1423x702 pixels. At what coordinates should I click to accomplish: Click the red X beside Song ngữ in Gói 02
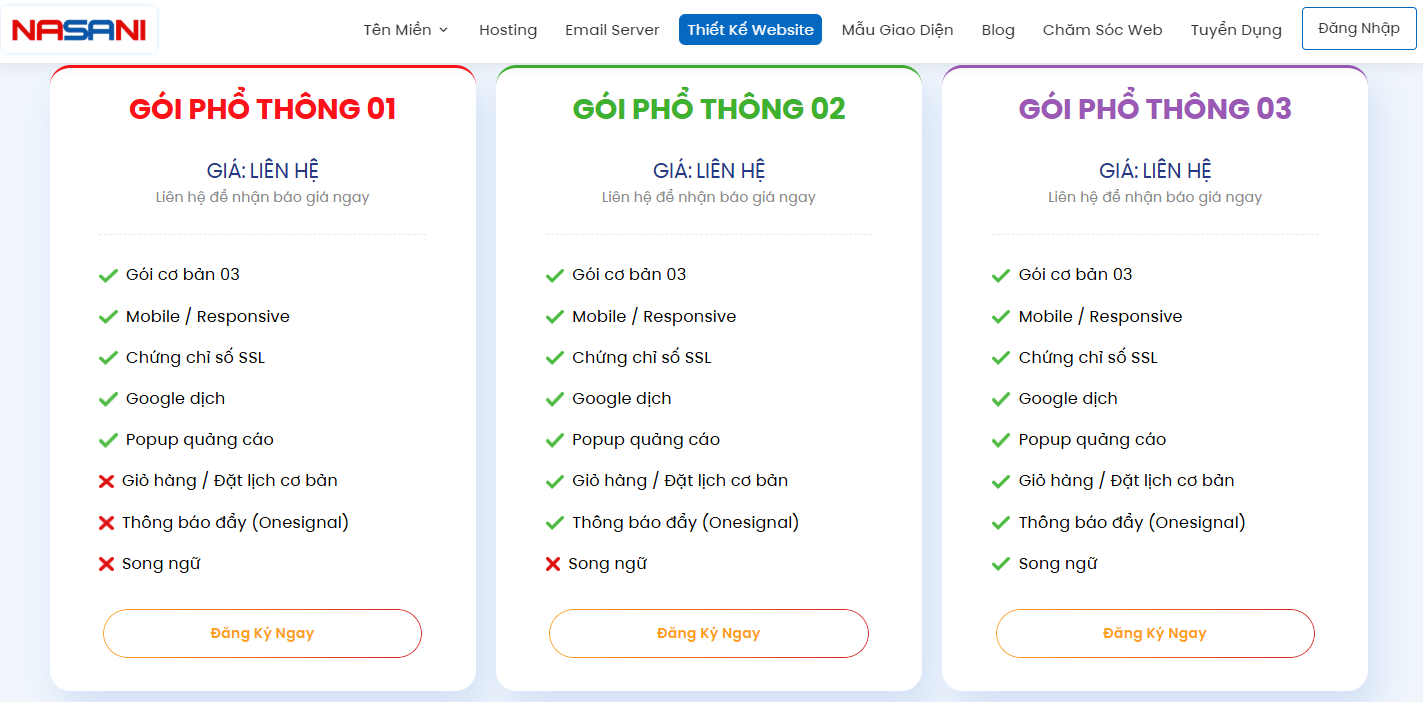point(552,563)
